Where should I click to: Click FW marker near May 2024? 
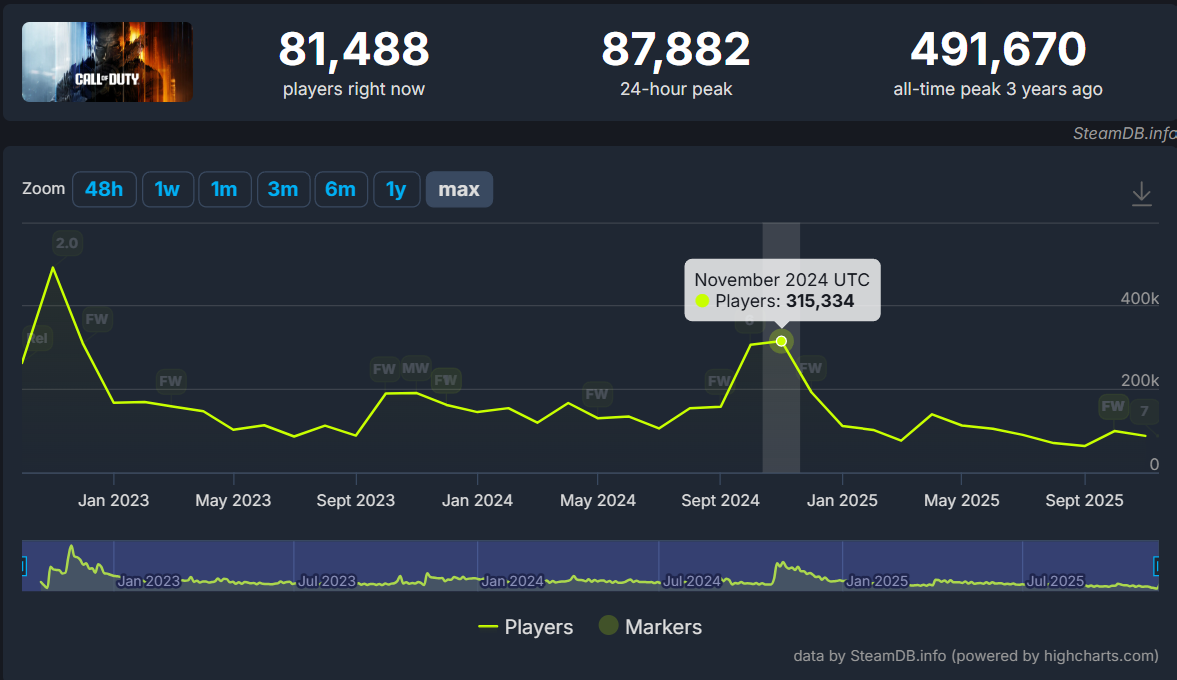click(x=597, y=394)
